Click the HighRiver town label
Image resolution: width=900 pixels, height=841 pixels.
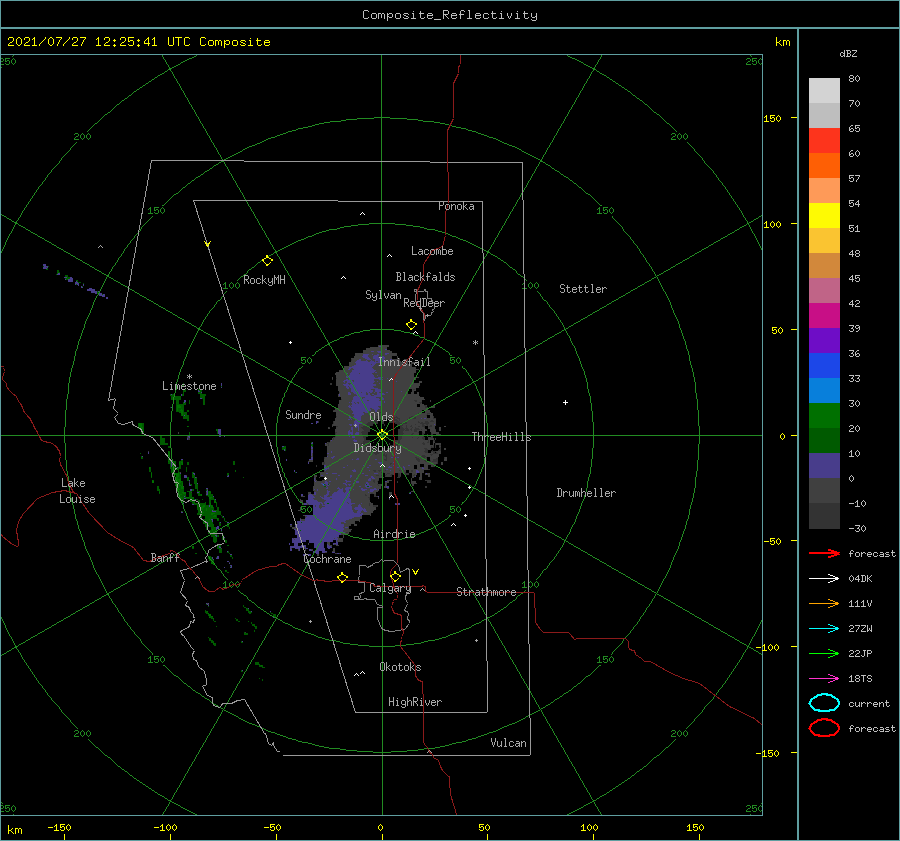[415, 702]
